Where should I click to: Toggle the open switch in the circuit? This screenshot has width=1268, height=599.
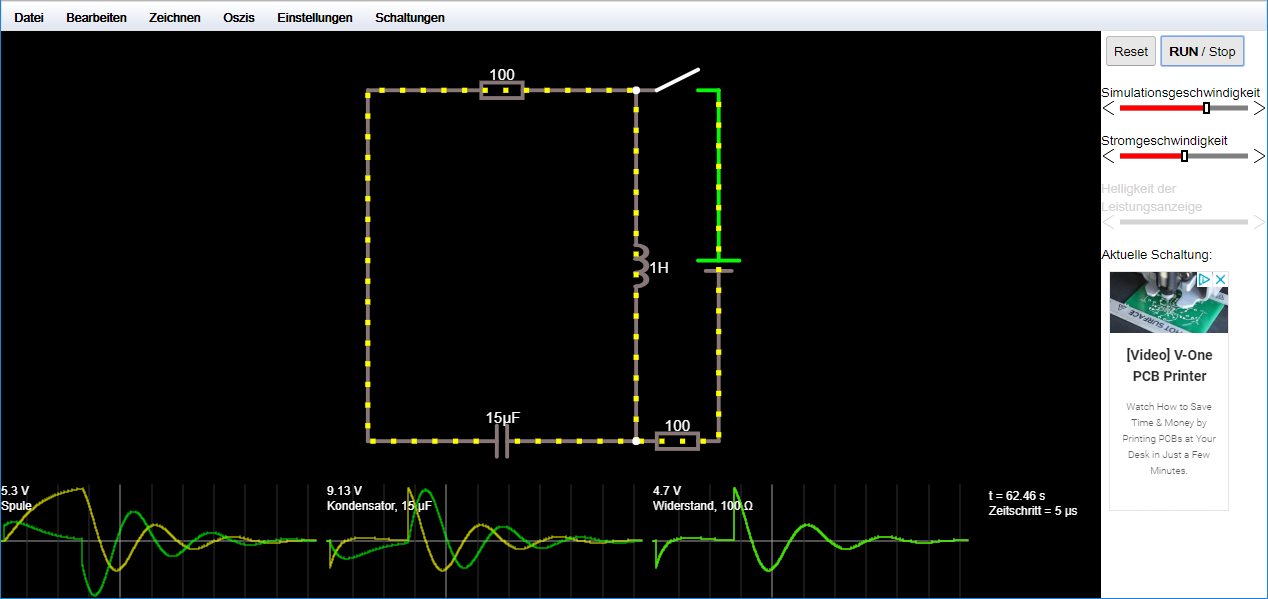pyautogui.click(x=677, y=80)
